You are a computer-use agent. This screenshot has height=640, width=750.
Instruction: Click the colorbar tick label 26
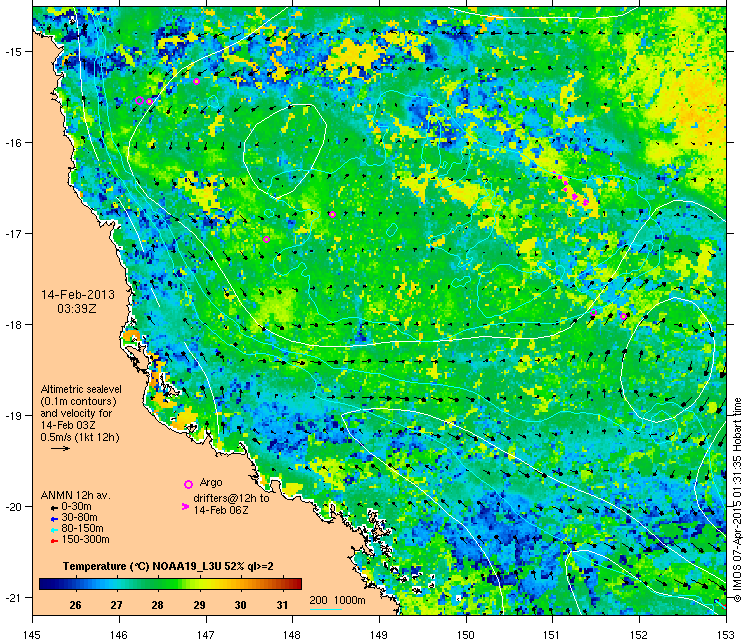[x=76, y=605]
